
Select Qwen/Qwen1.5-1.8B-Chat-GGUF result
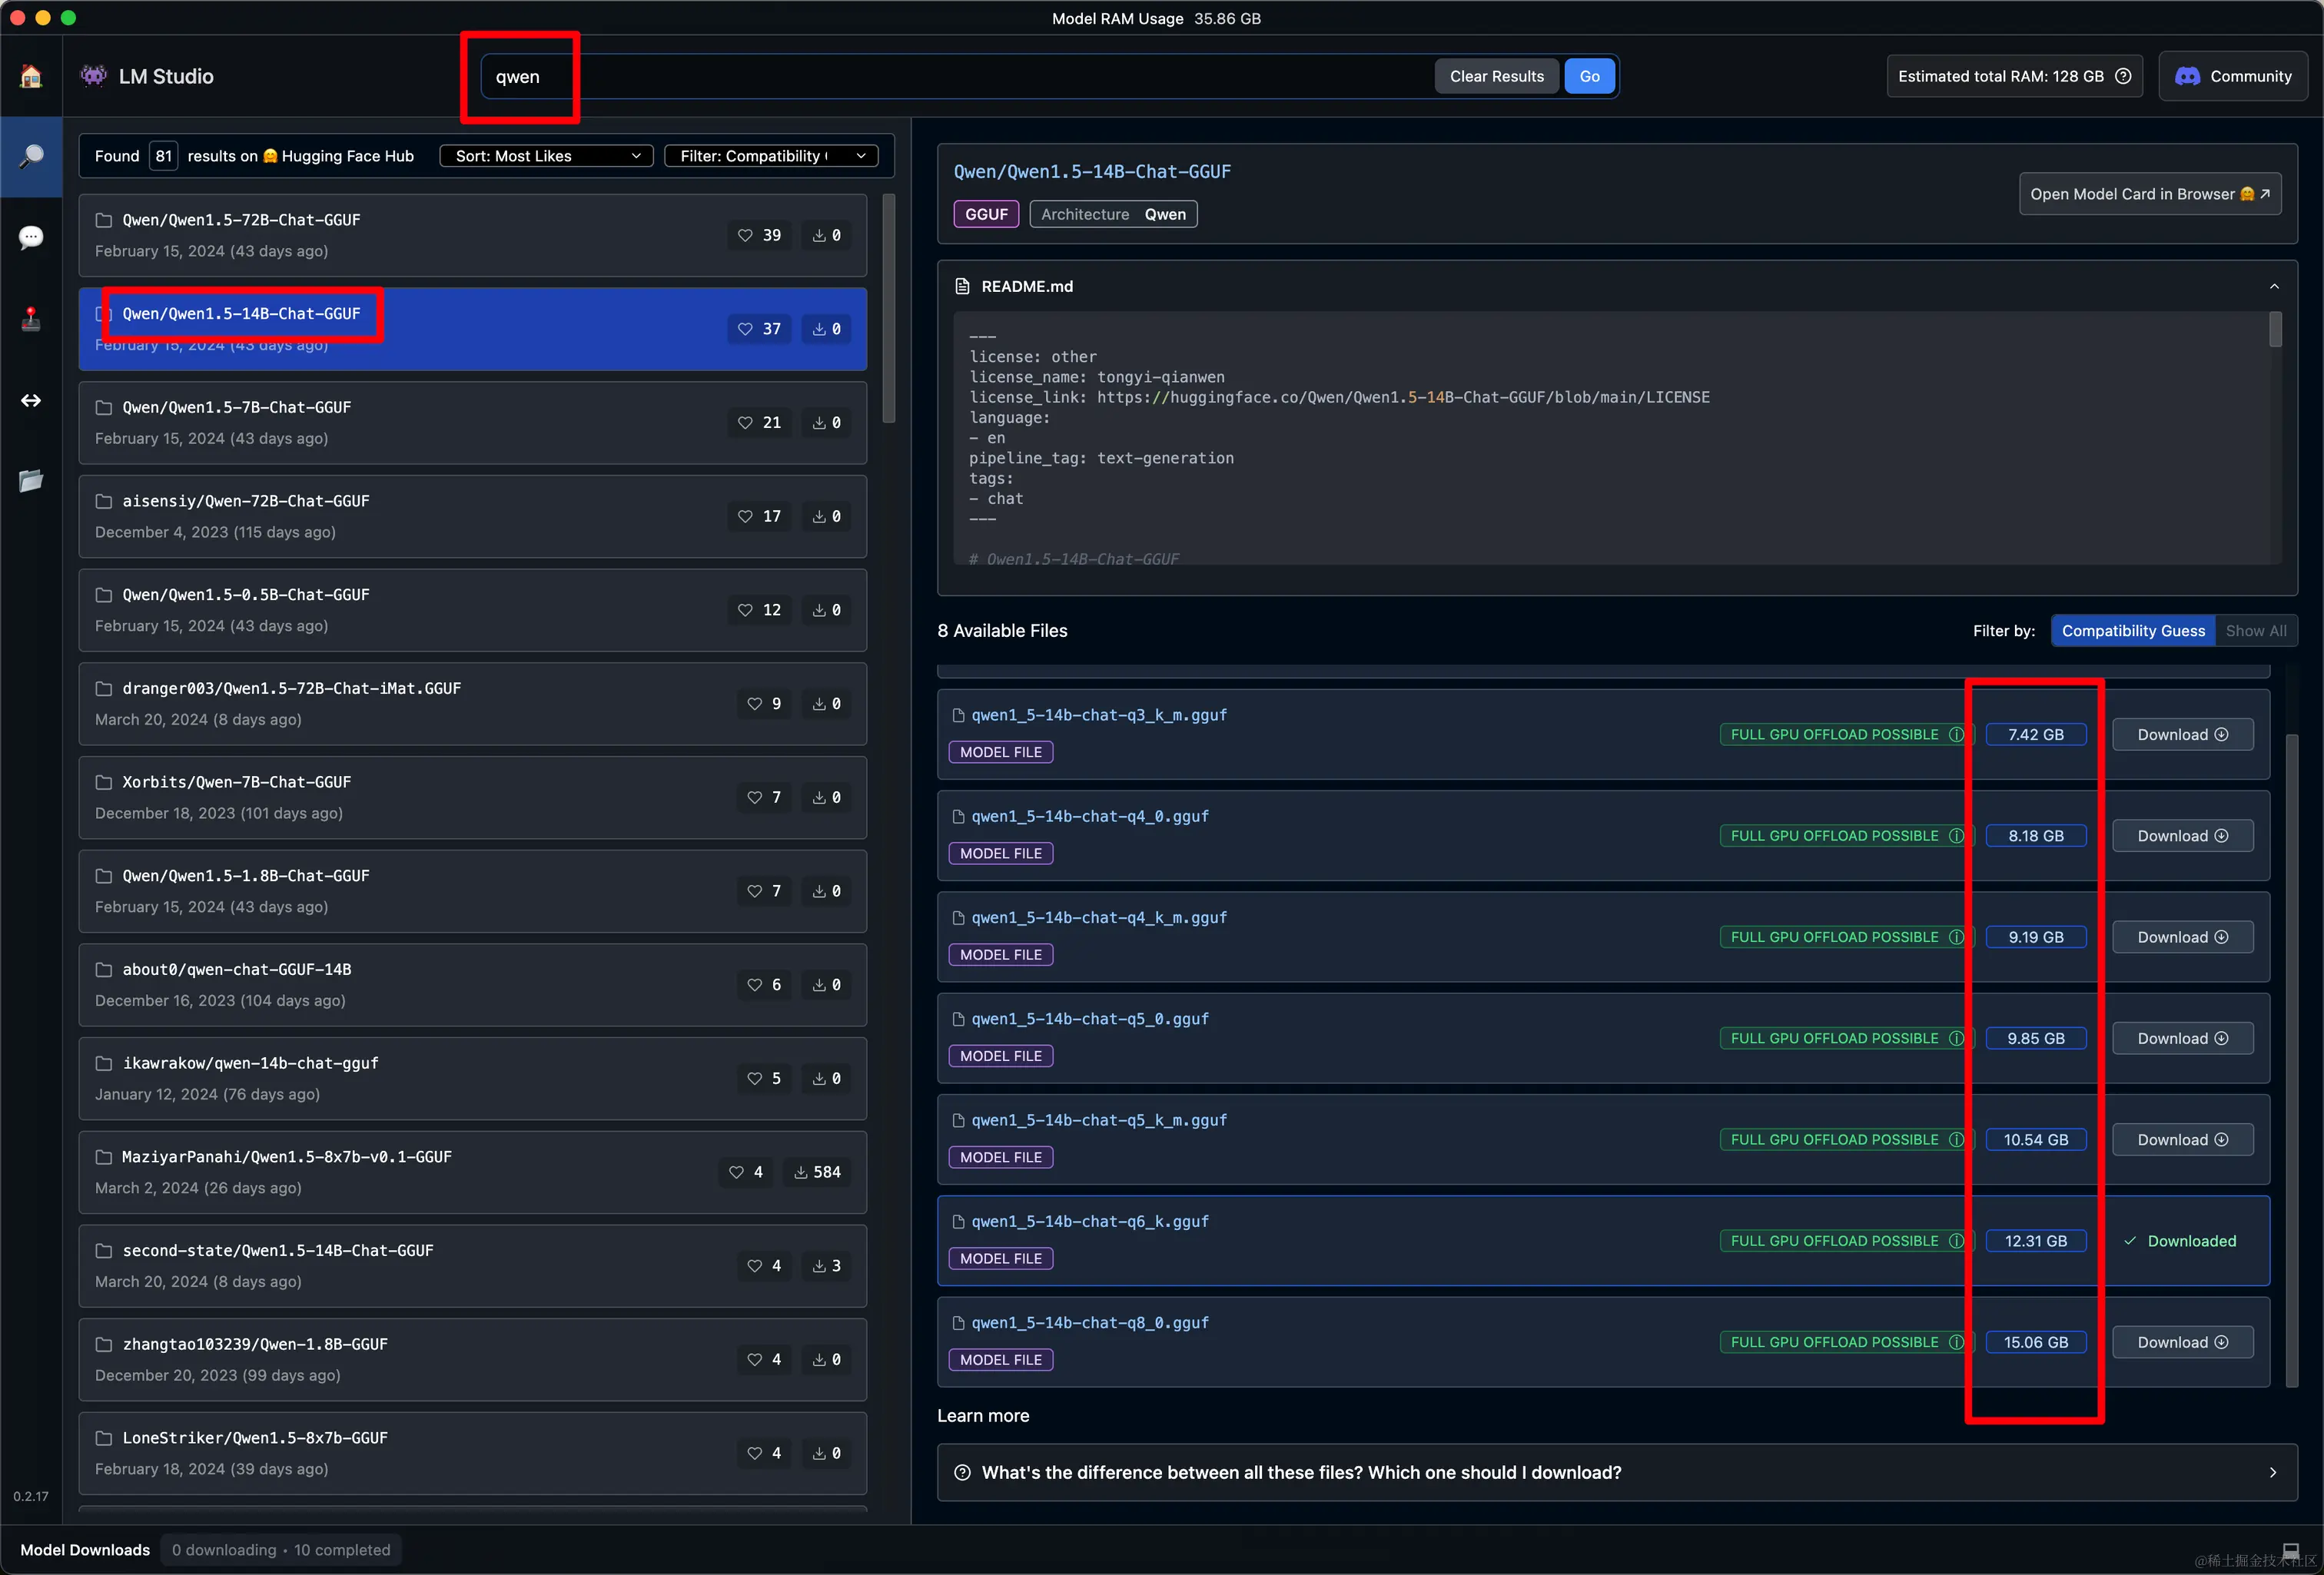point(472,891)
